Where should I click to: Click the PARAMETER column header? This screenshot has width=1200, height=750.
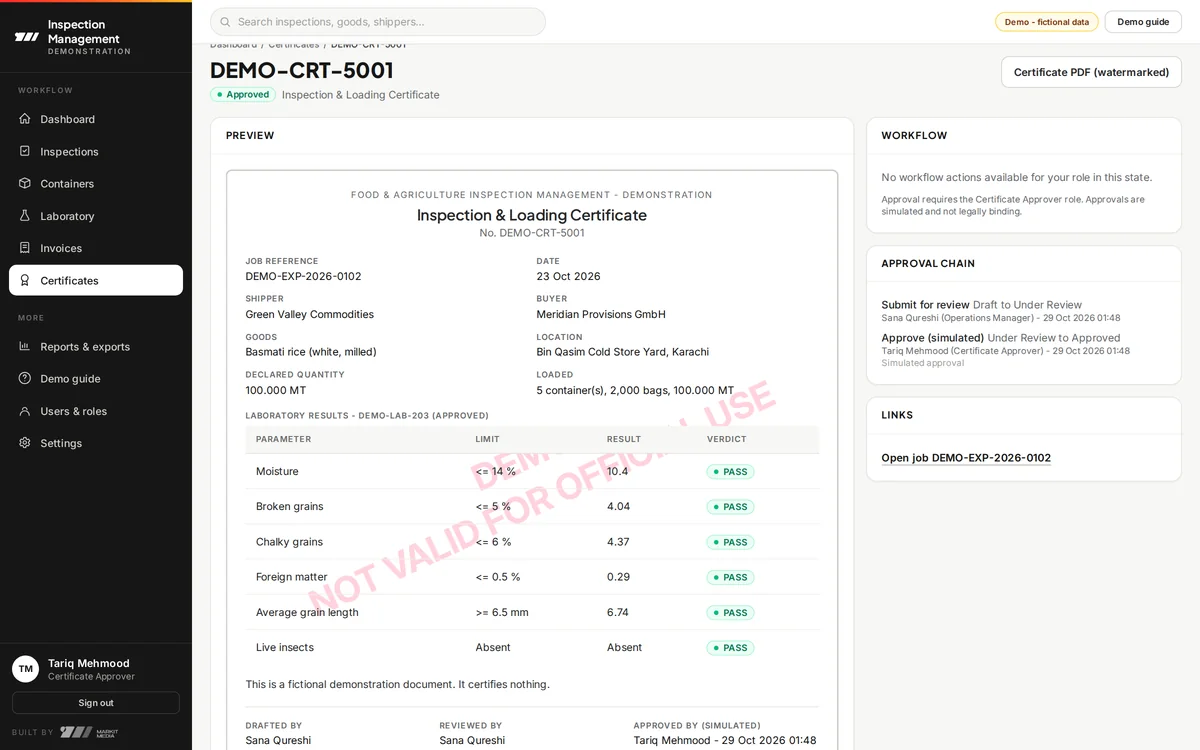tap(283, 439)
